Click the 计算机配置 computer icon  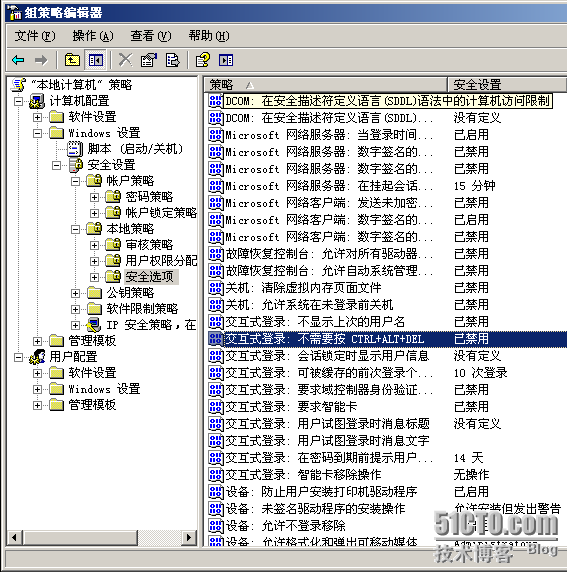click(37, 101)
